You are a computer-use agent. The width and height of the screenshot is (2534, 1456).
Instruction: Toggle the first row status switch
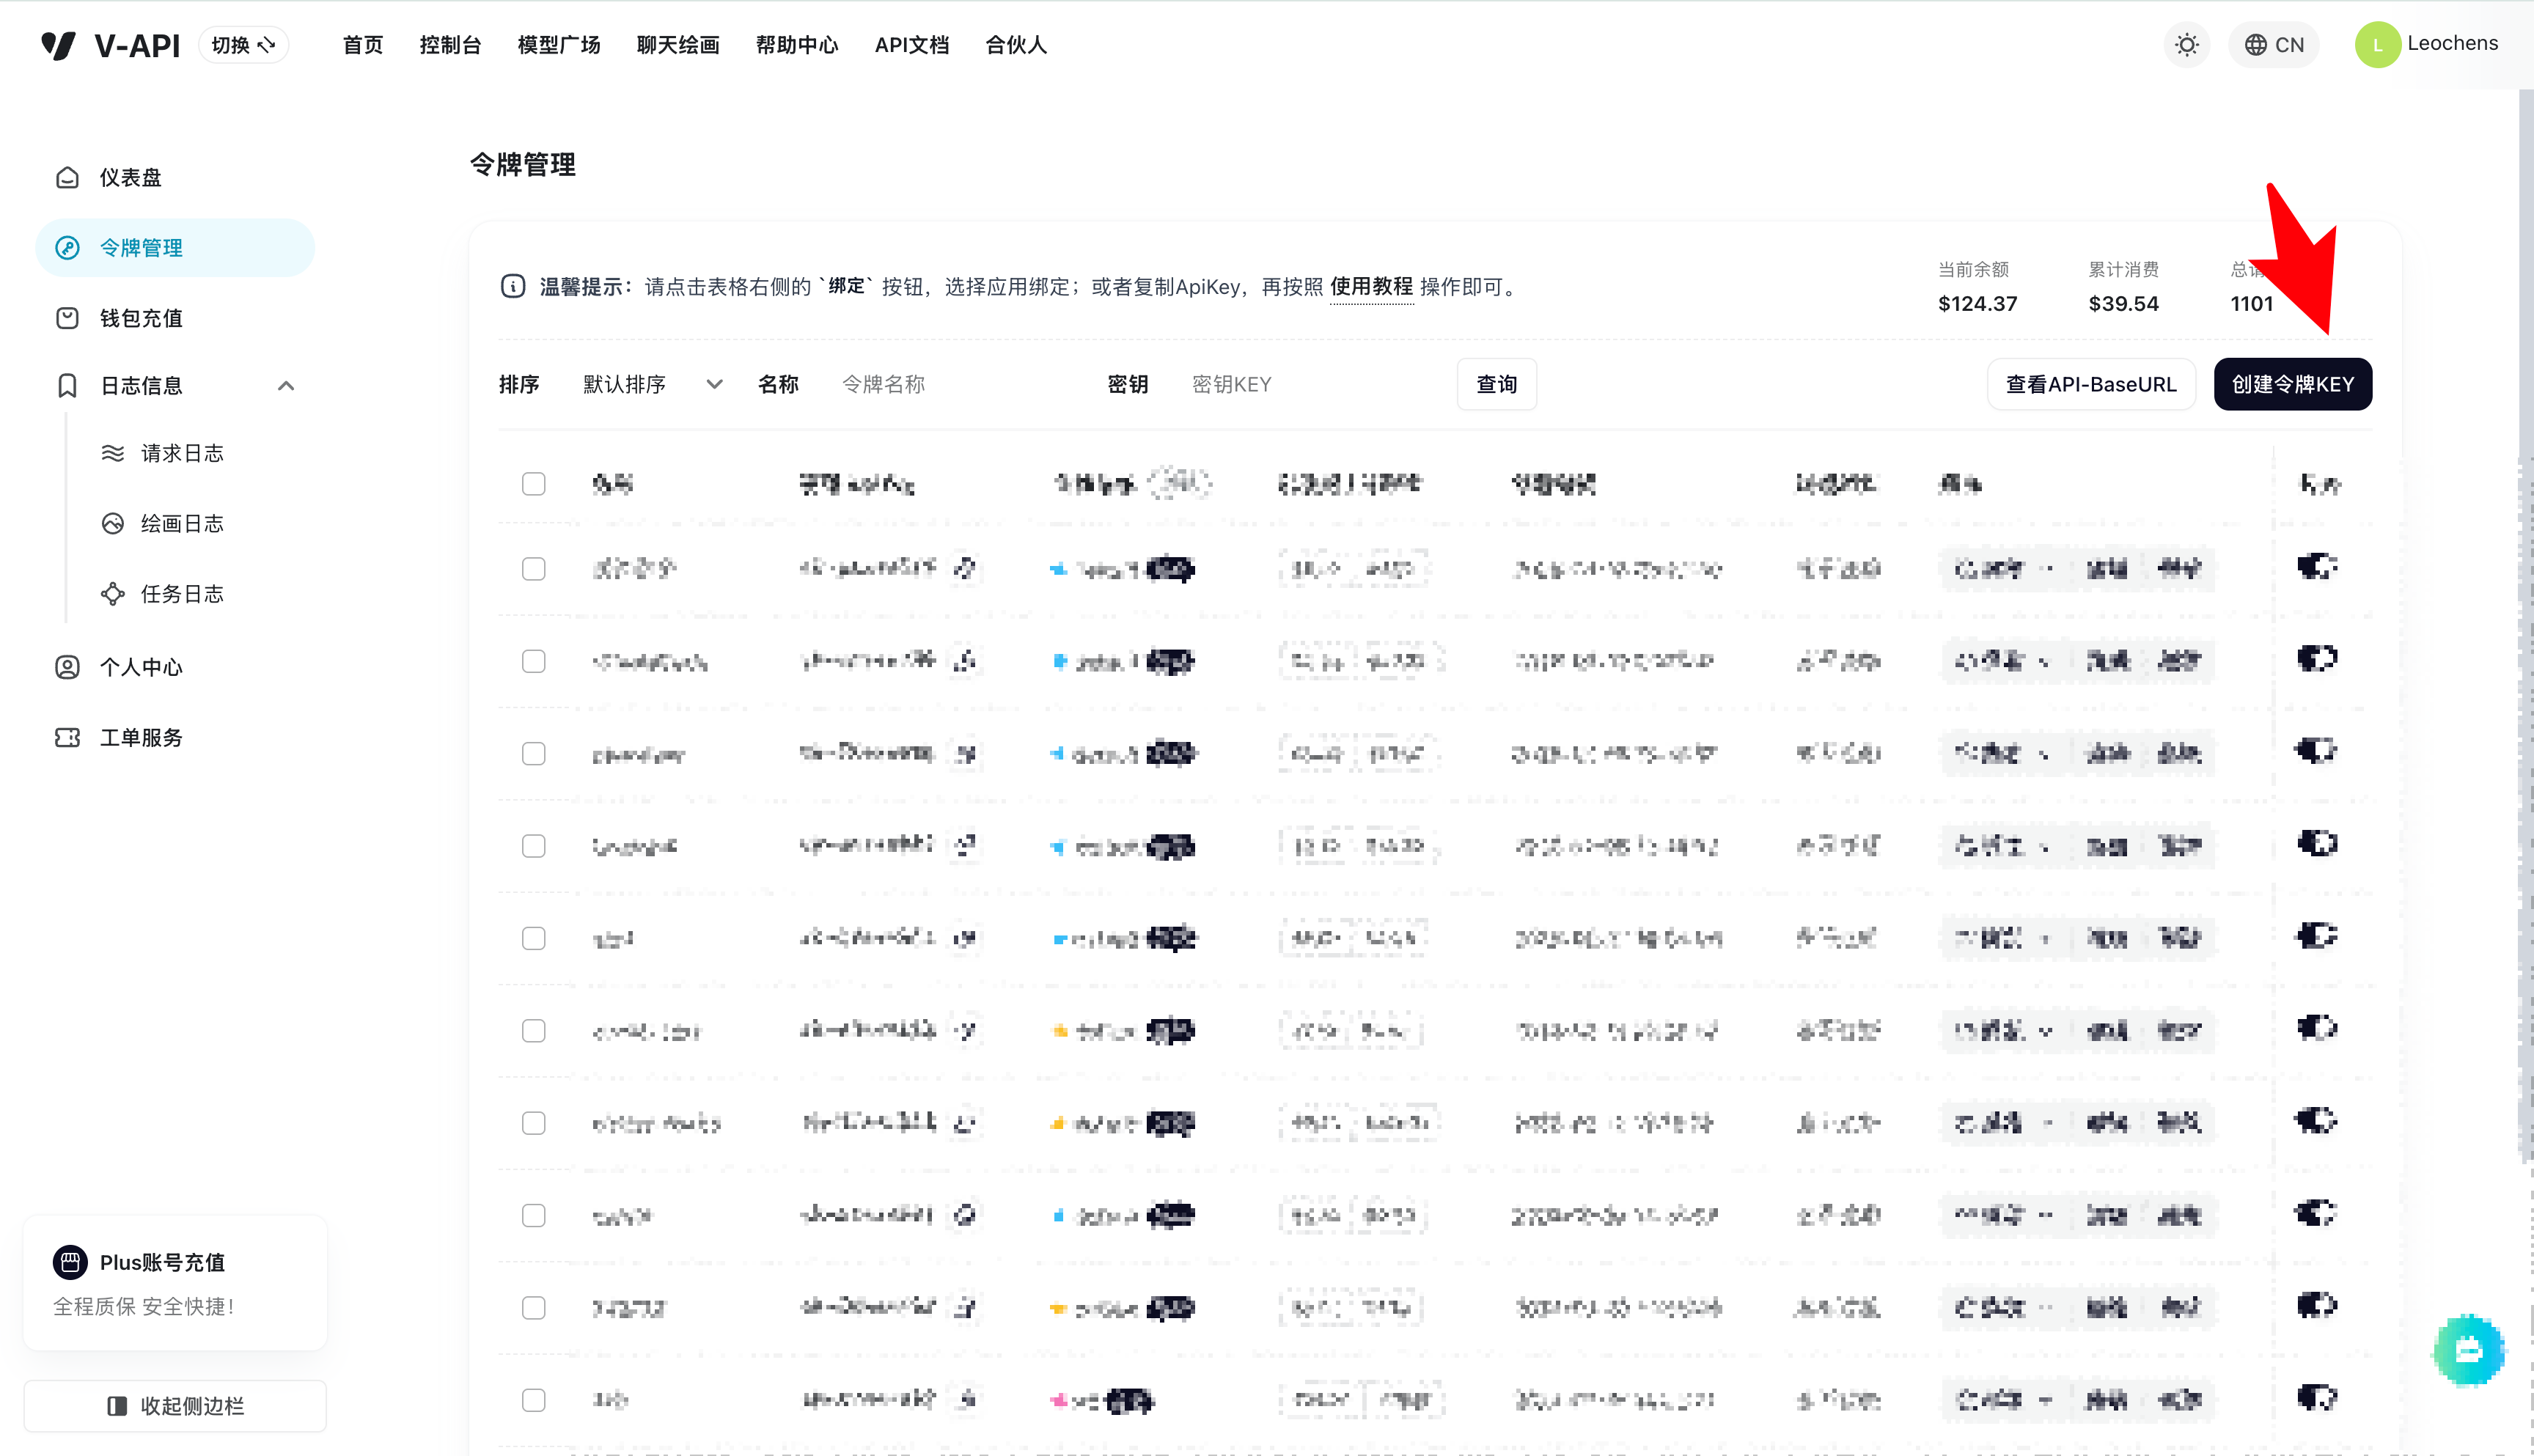pyautogui.click(x=2316, y=567)
